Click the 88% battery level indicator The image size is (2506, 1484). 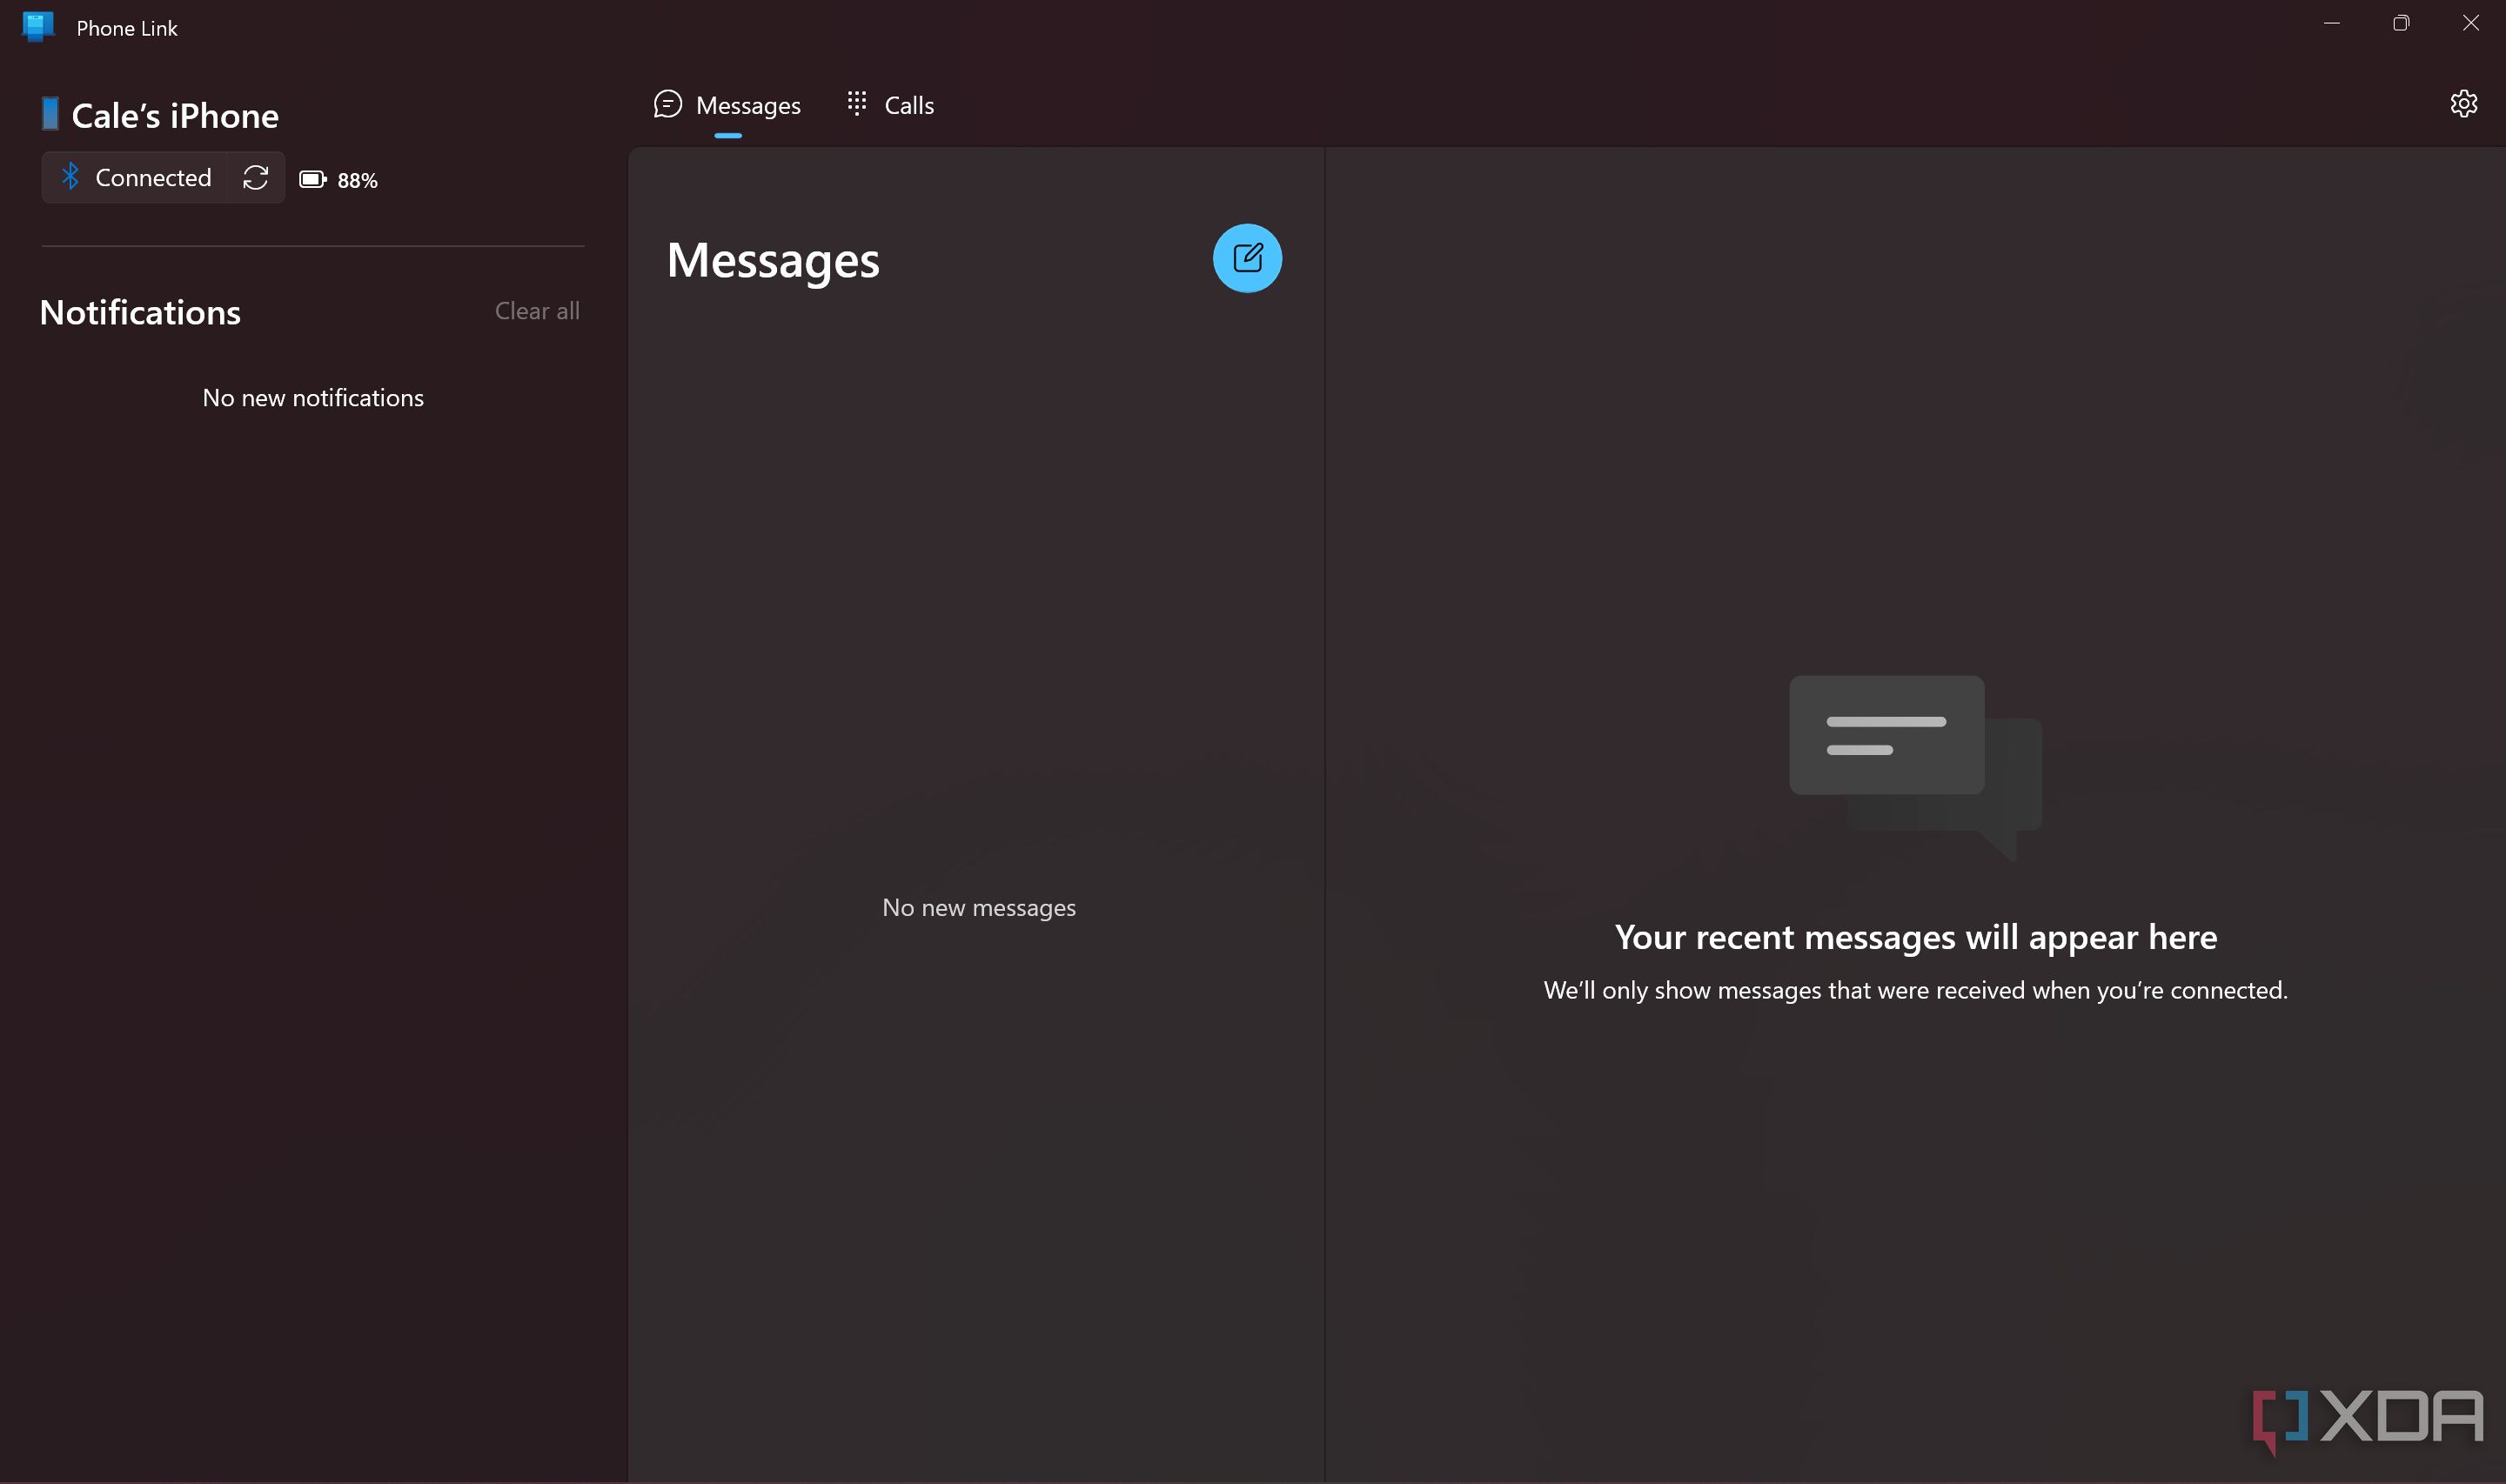(339, 180)
